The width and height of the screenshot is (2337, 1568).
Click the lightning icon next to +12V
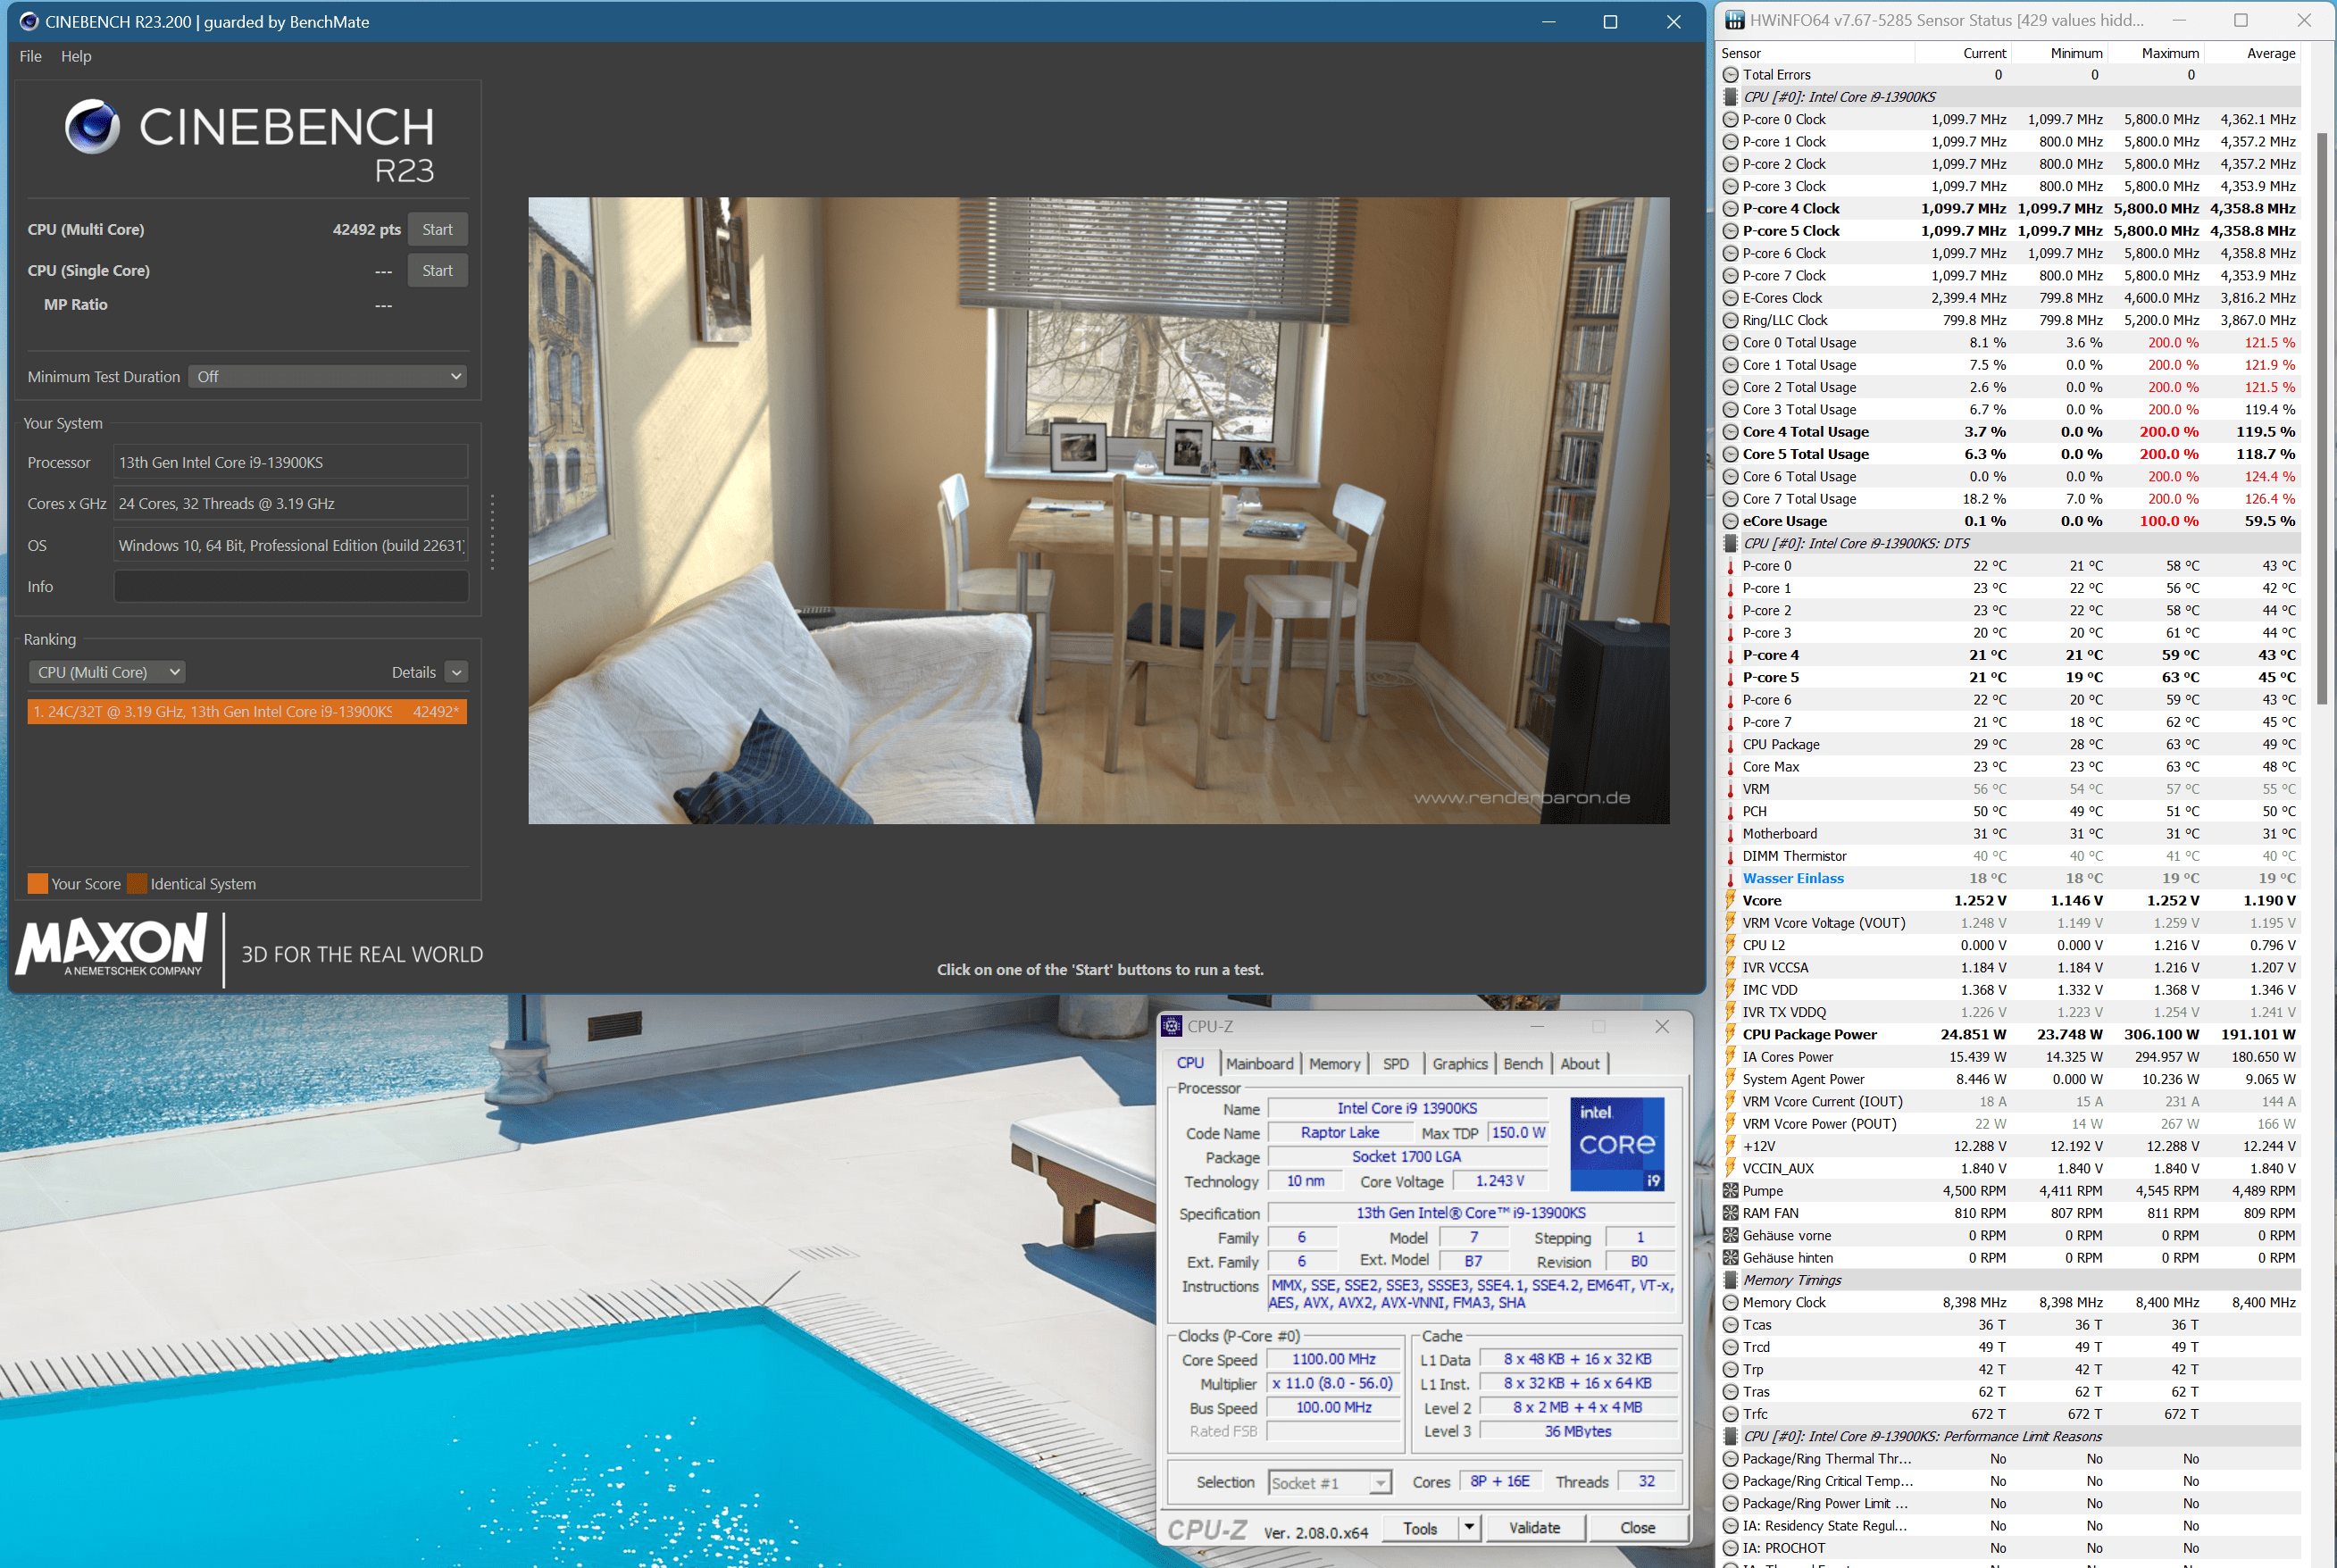(1730, 1146)
